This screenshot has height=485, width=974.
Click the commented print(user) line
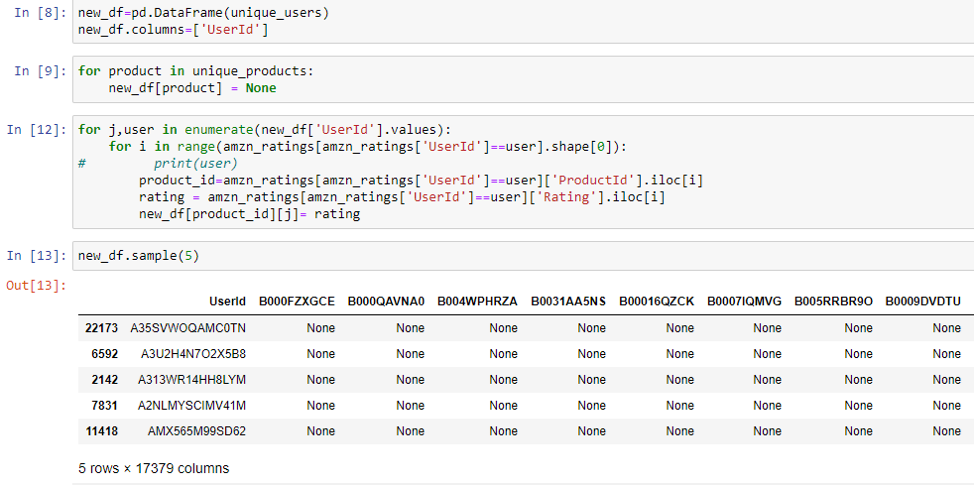[x=194, y=163]
